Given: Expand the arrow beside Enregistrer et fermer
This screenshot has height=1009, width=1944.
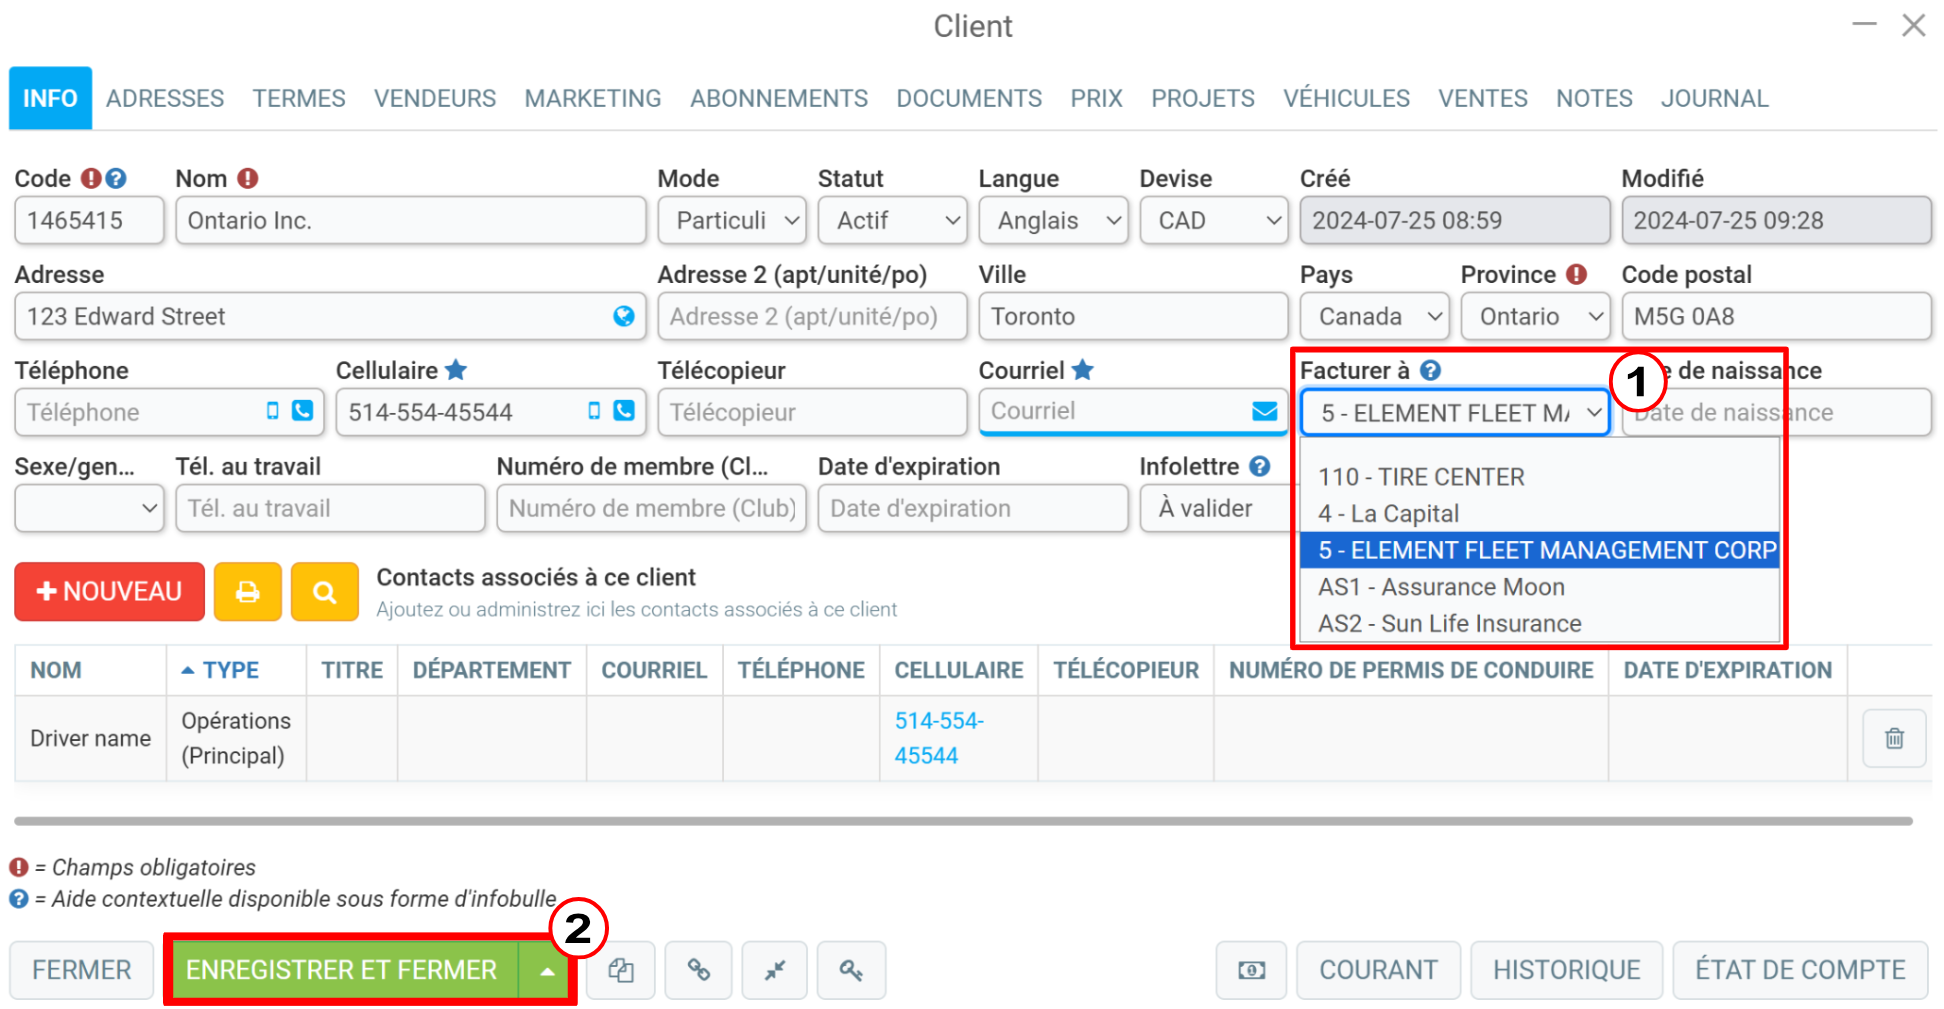Looking at the screenshot, I should pyautogui.click(x=546, y=970).
